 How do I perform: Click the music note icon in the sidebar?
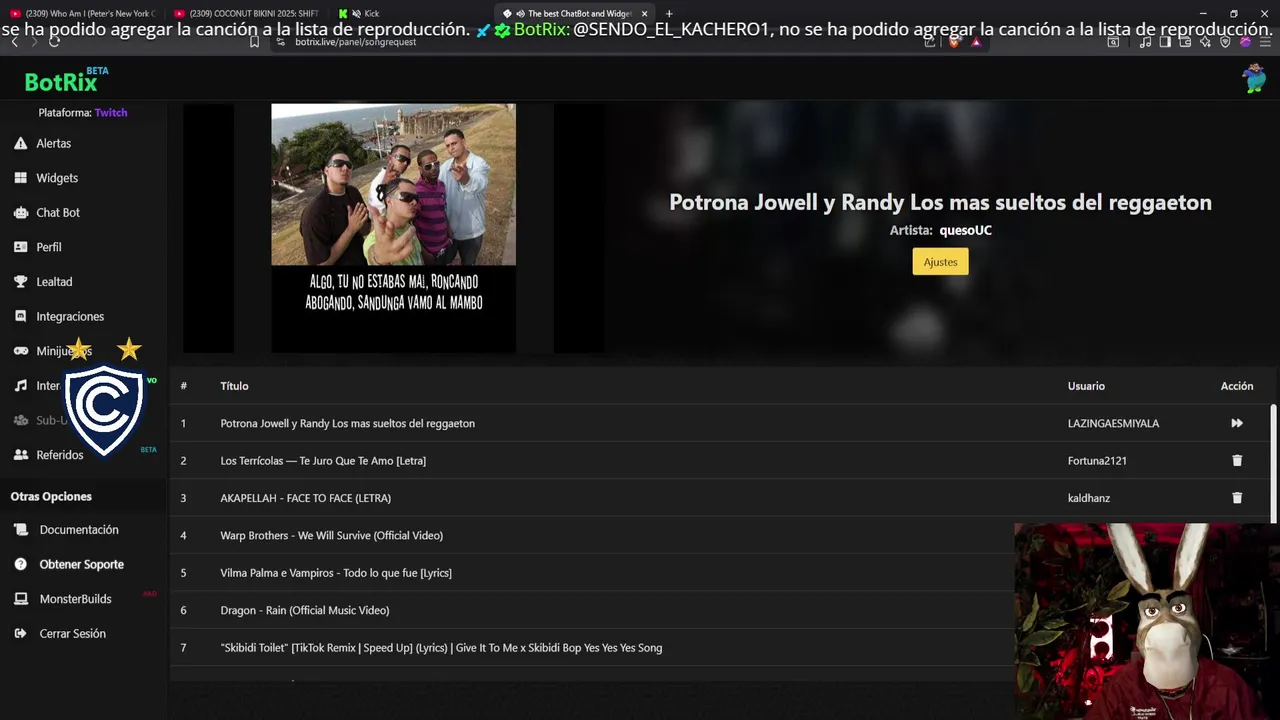(x=20, y=386)
